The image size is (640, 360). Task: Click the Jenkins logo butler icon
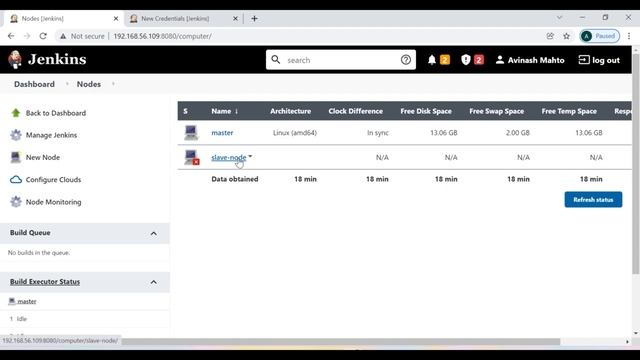(15, 60)
